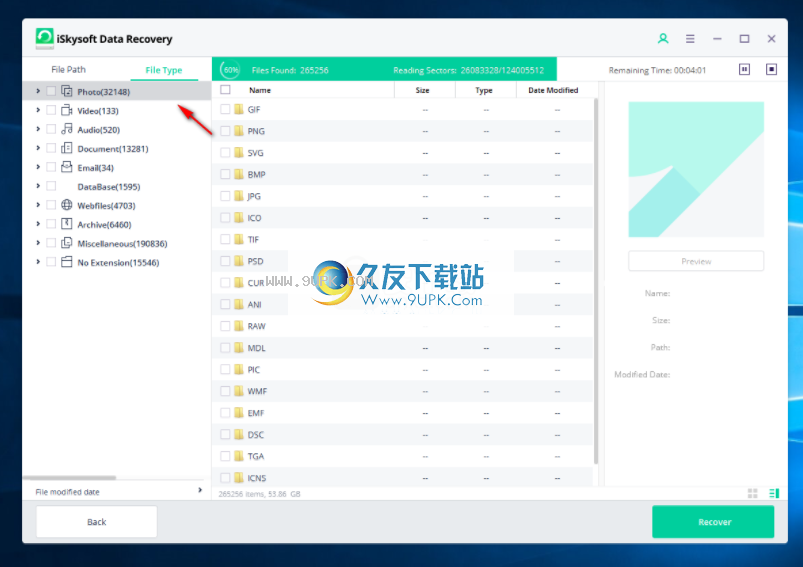Switch to the File Path tab

(x=69, y=69)
